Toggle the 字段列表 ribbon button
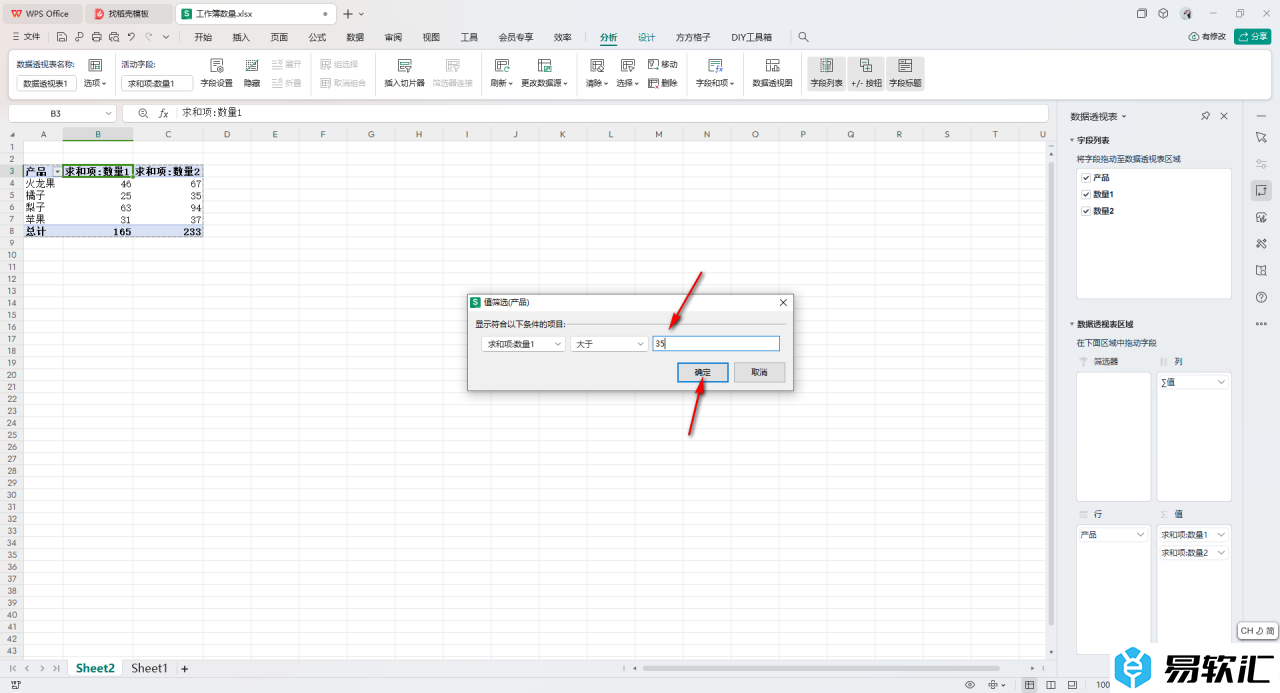This screenshot has height=693, width=1280. pyautogui.click(x=826, y=72)
